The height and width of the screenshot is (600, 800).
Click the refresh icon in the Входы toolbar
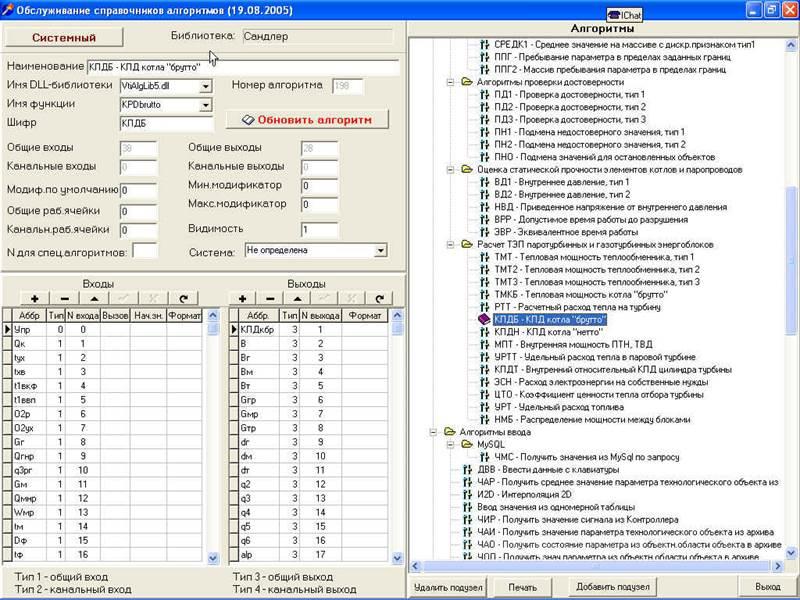click(x=183, y=298)
